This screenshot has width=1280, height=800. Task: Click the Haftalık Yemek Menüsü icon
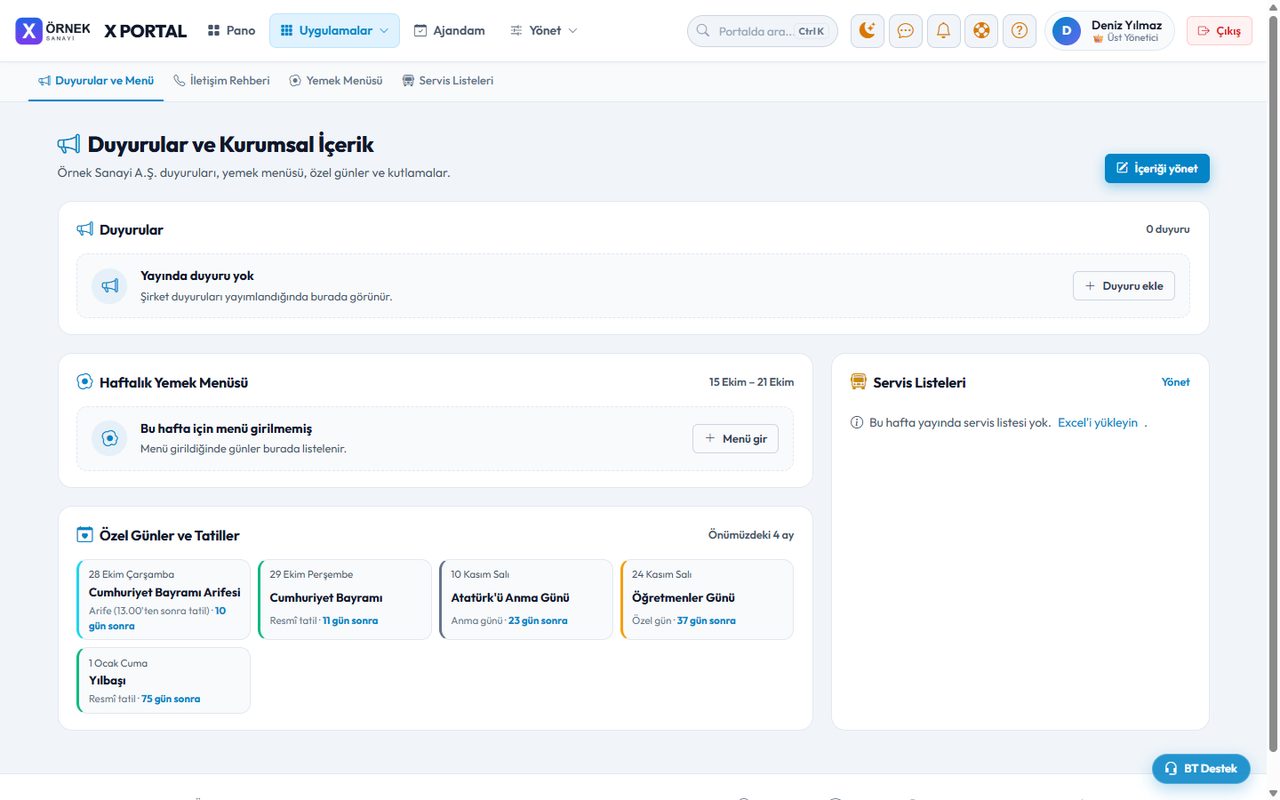(85, 382)
